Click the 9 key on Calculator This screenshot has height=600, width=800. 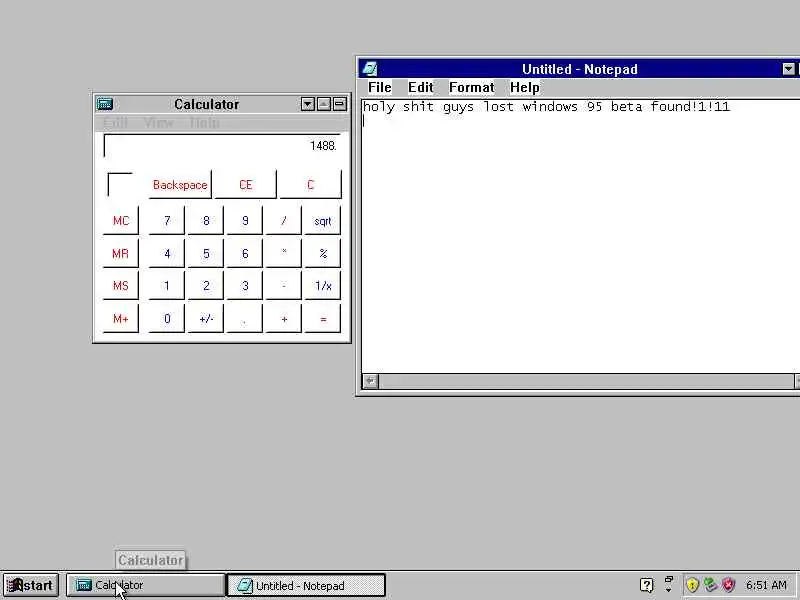245,220
